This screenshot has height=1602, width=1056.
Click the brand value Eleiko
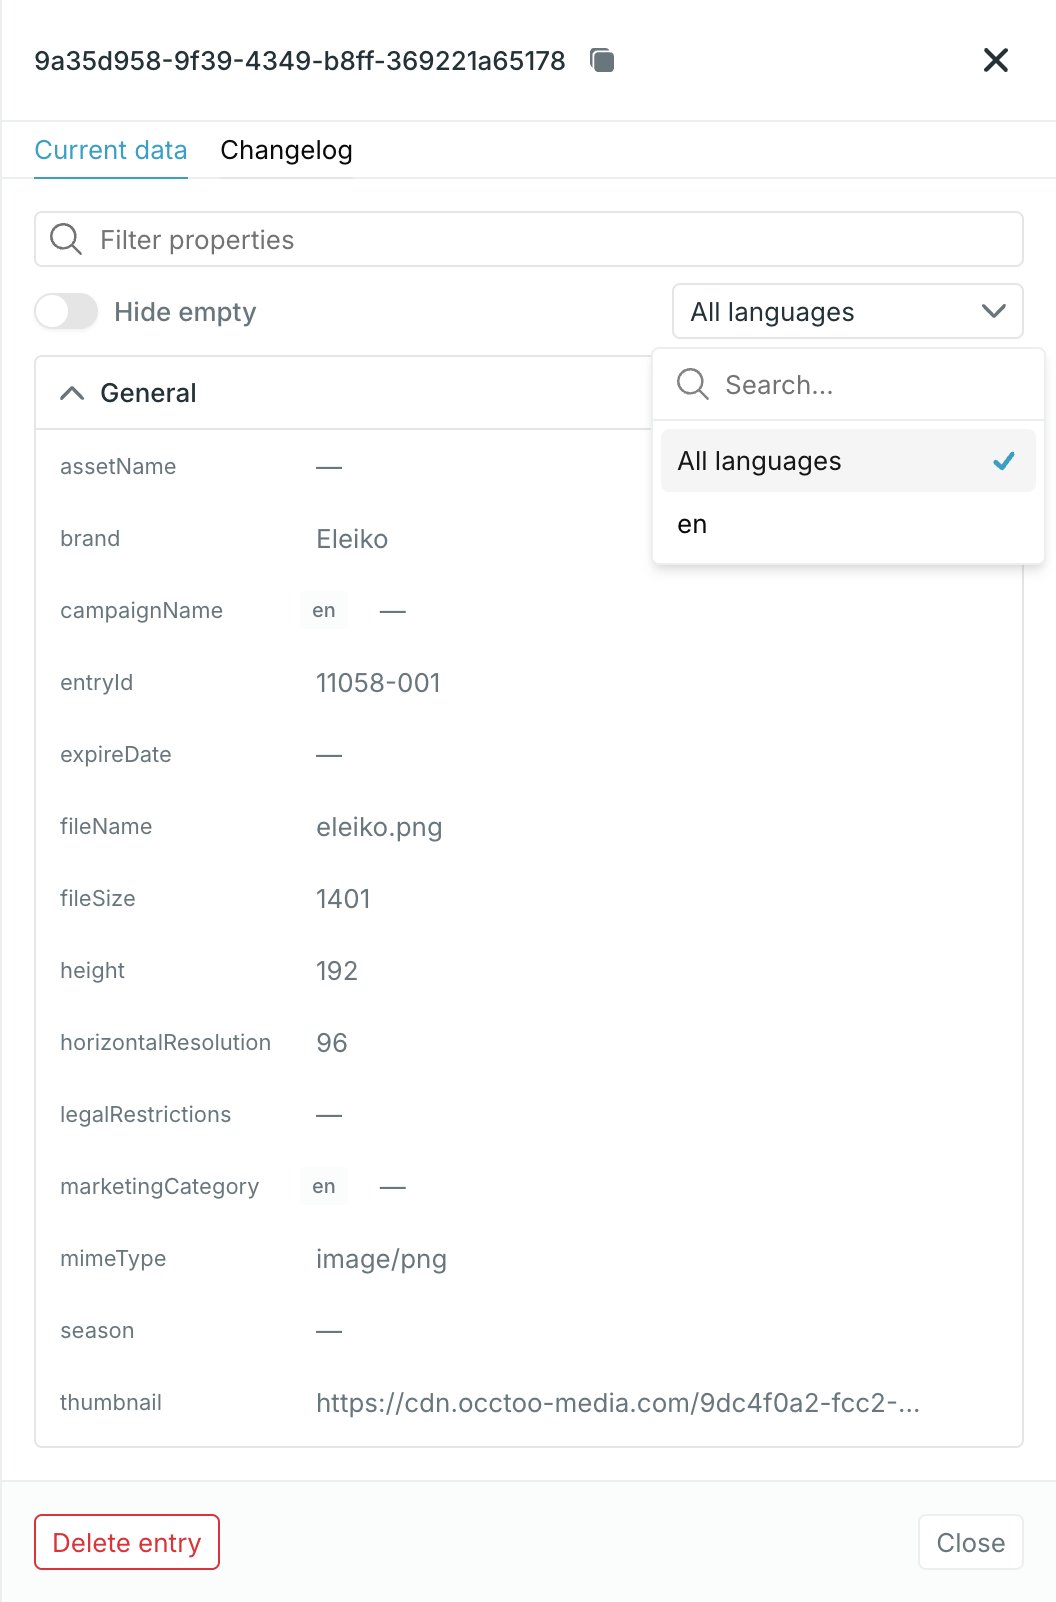click(x=352, y=539)
